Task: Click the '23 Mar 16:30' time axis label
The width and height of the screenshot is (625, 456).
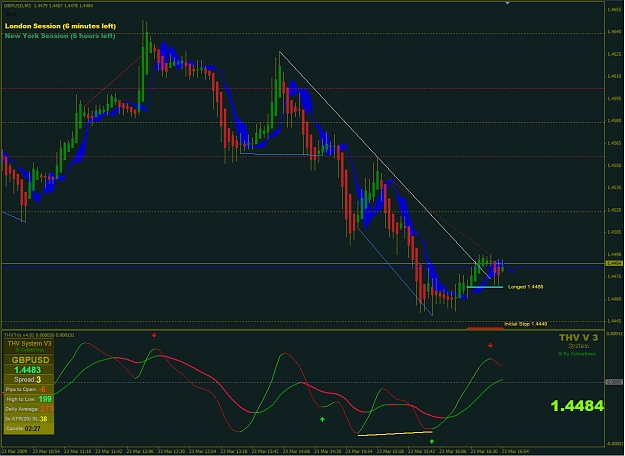Action: pyautogui.click(x=484, y=451)
